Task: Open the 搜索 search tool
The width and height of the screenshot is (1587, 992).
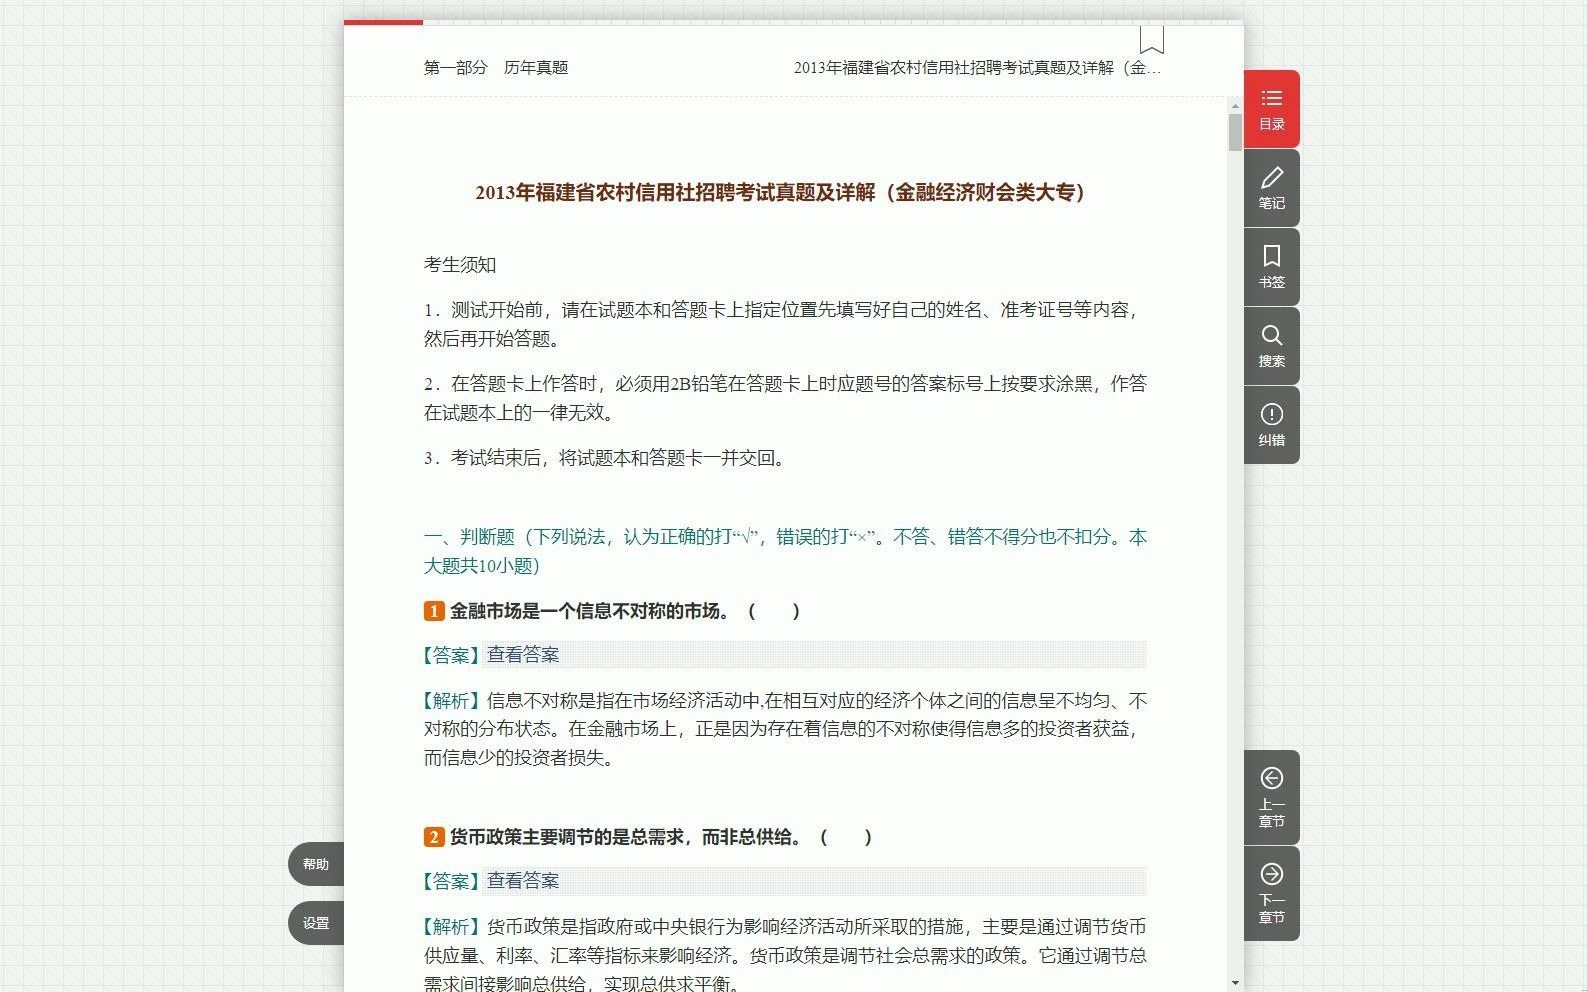Action: pos(1271,346)
